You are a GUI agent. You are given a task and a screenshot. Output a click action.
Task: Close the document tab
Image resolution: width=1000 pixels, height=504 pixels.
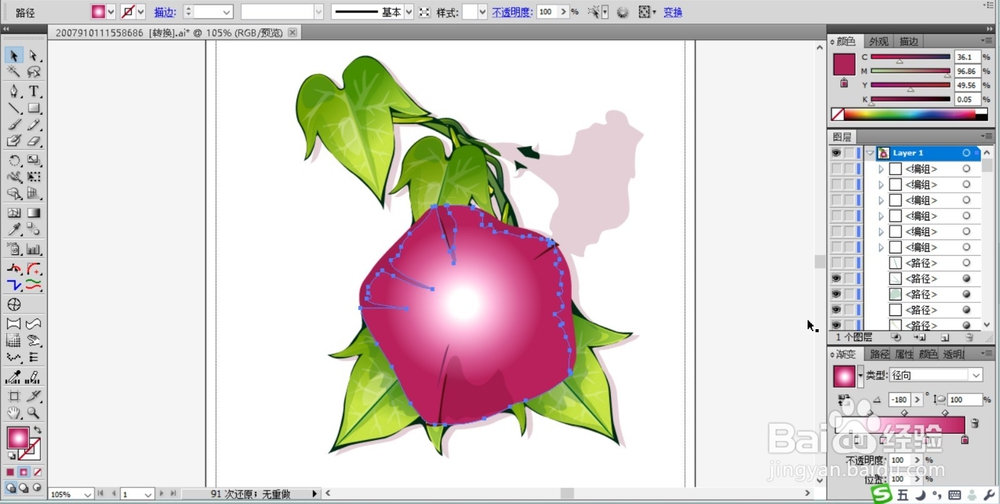point(292,32)
